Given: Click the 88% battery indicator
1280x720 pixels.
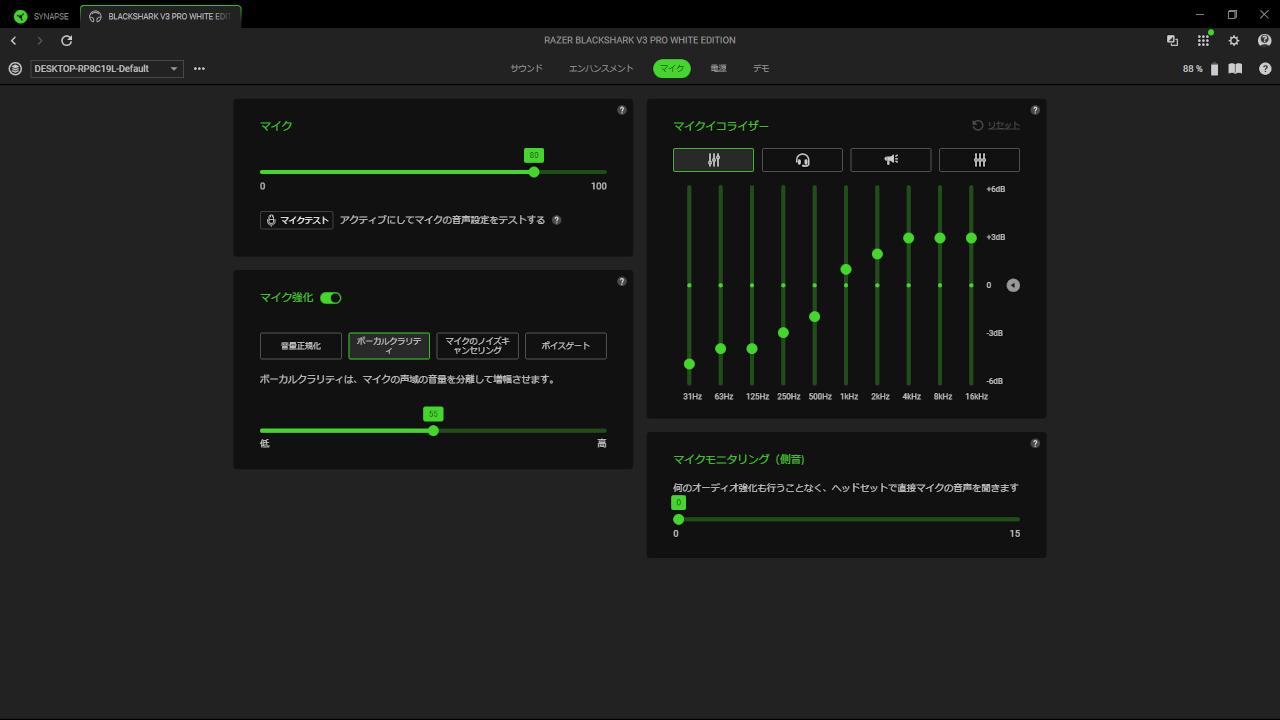Looking at the screenshot, I should tap(1200, 69).
